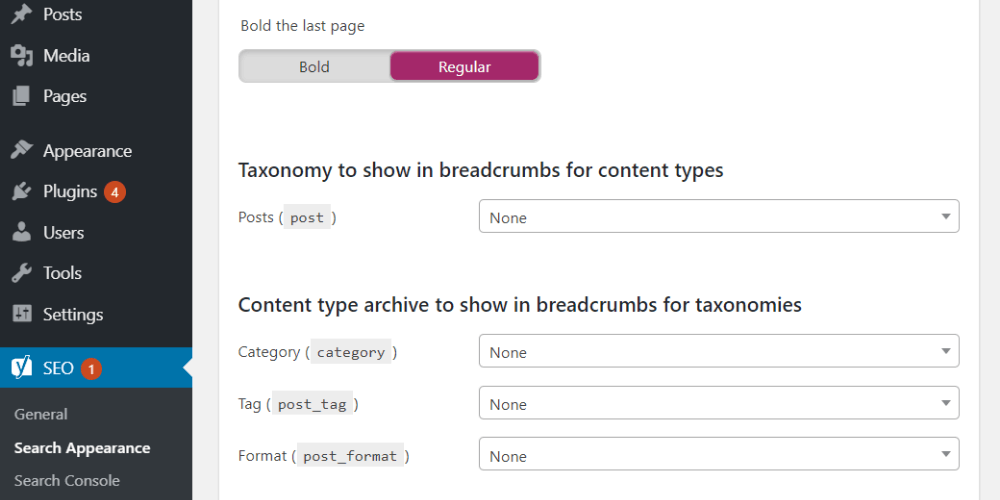Click the Pages icon in sidebar
This screenshot has width=1000, height=500.
pyautogui.click(x=22, y=97)
